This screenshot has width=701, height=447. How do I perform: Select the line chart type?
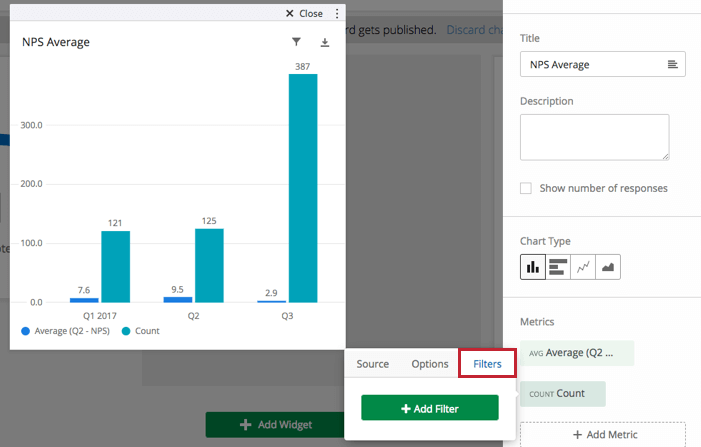point(583,267)
